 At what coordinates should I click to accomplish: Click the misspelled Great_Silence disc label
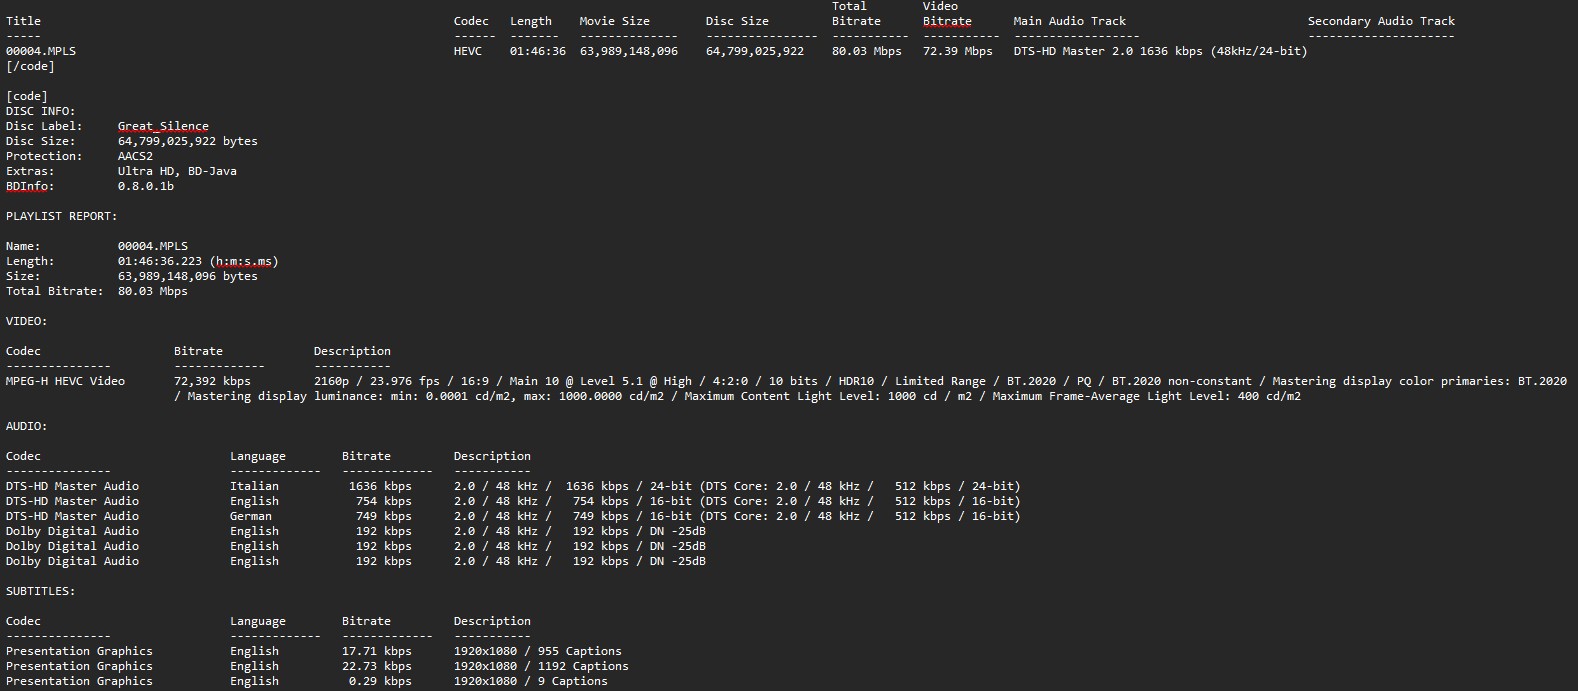163,127
